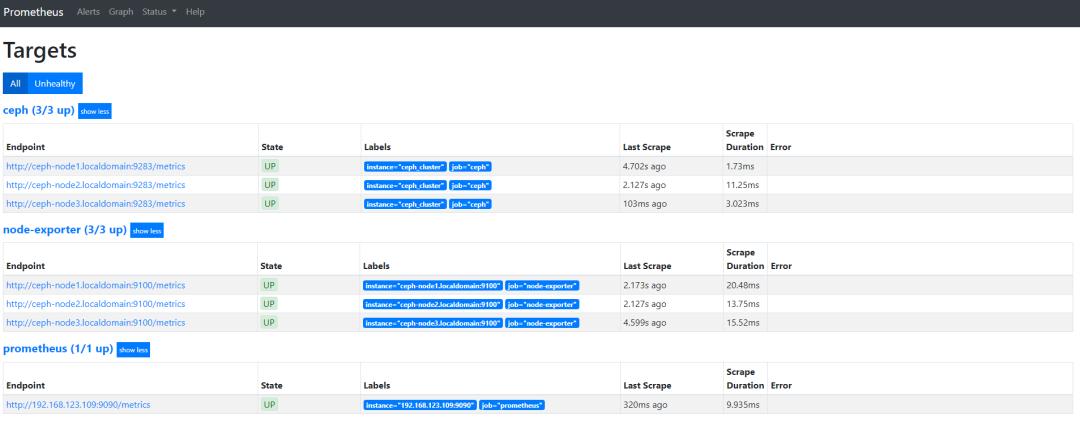Click Endpoint column header in ceph table
Image resolution: width=1080 pixels, height=431 pixels.
(x=25, y=147)
